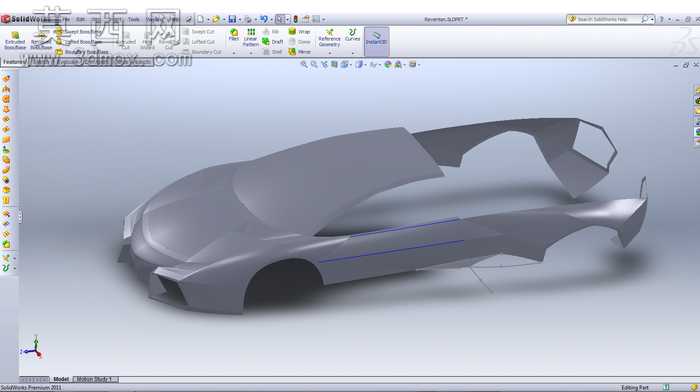Open the Hole Wizard tool

coord(148,41)
